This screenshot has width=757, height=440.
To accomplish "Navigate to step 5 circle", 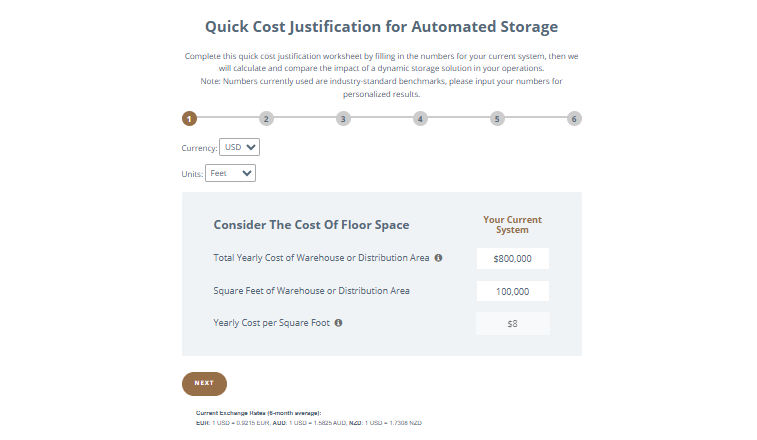I will (497, 118).
